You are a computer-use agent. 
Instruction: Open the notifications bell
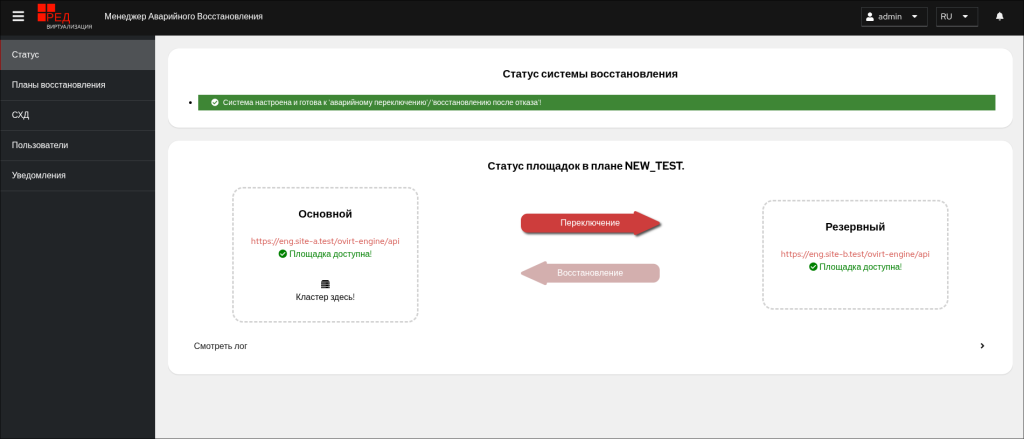point(999,17)
